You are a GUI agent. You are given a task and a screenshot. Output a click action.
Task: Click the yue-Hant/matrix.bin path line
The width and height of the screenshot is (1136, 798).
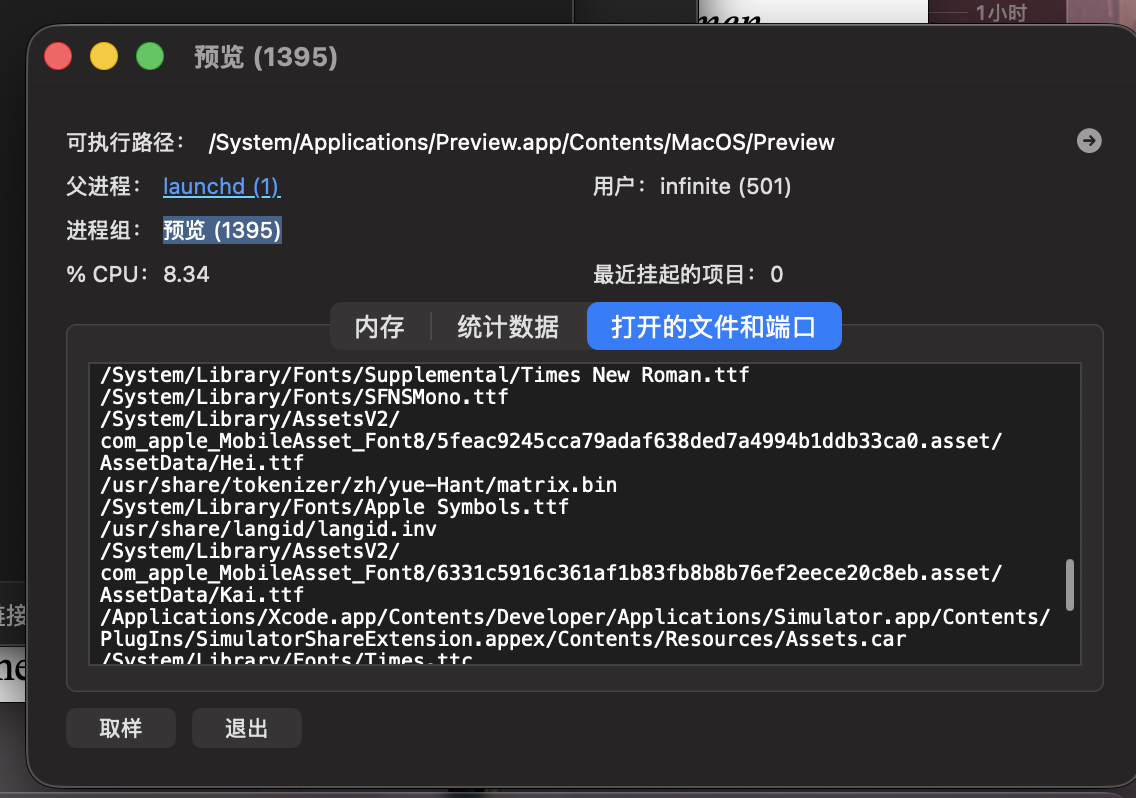[x=359, y=485]
